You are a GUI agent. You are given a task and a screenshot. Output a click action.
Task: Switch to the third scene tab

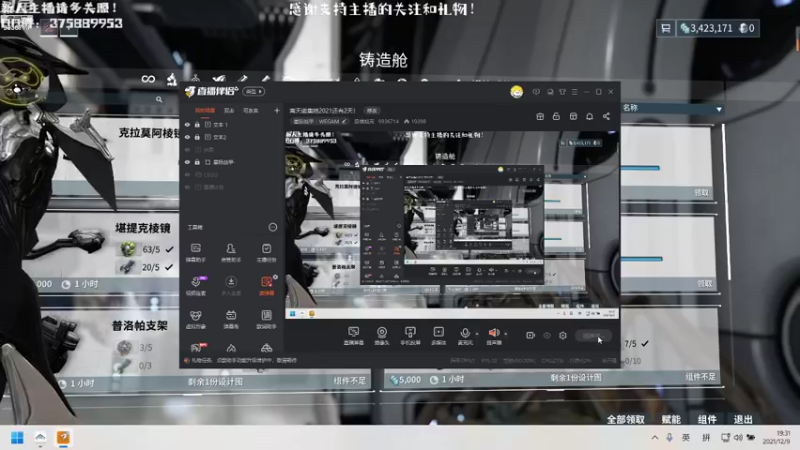(250, 110)
